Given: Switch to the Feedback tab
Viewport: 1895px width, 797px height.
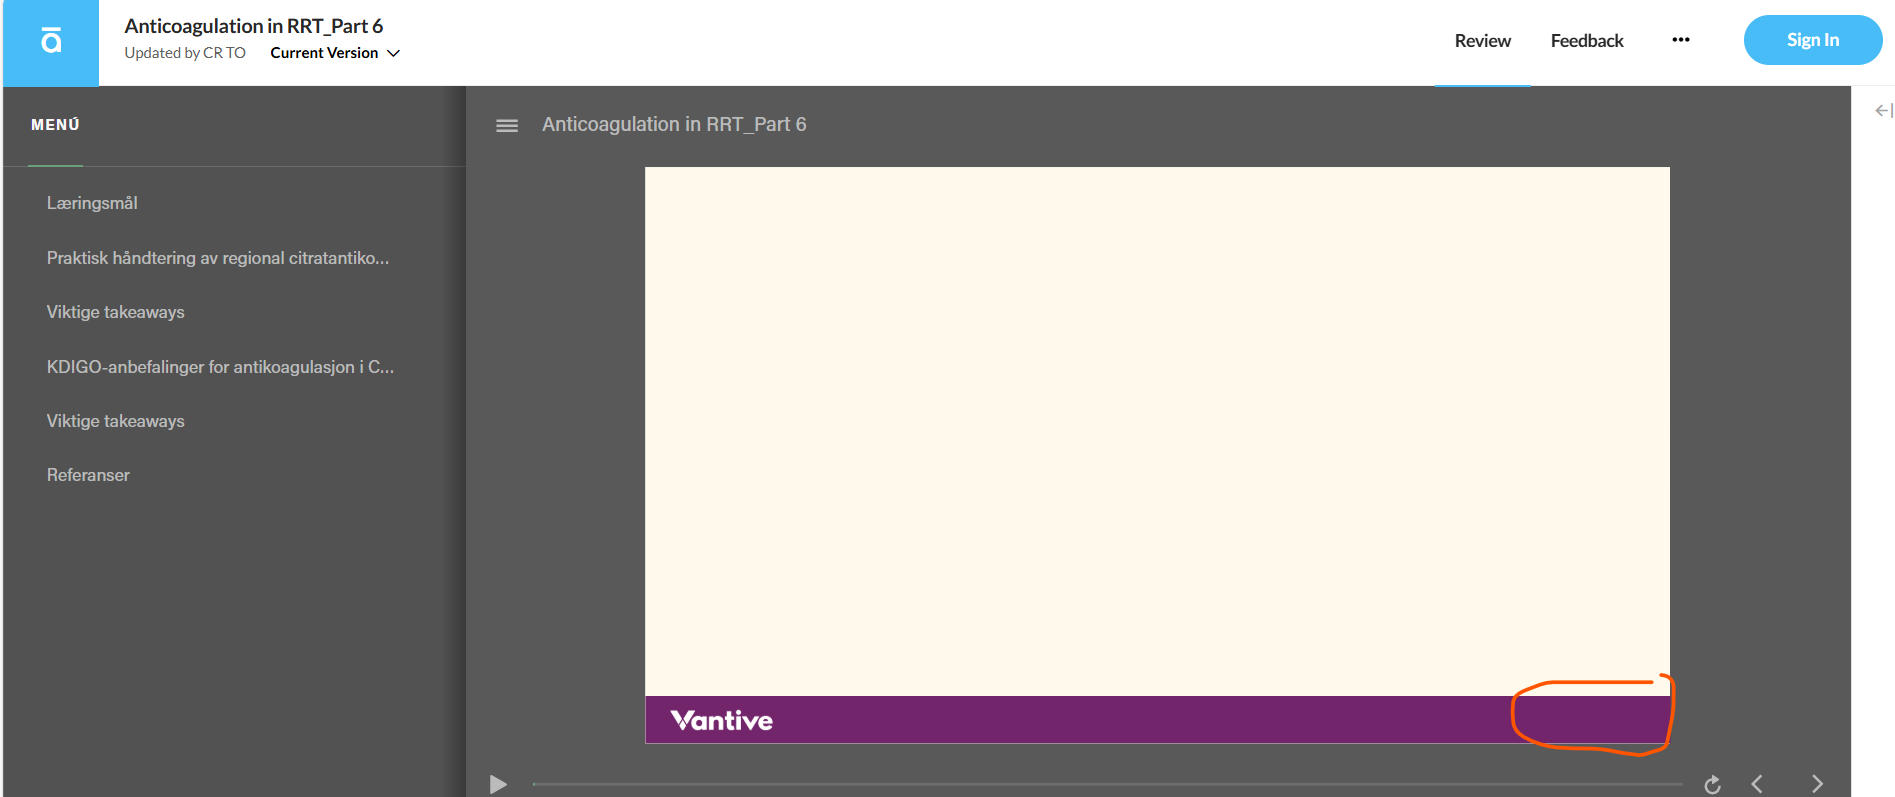Looking at the screenshot, I should pyautogui.click(x=1587, y=41).
